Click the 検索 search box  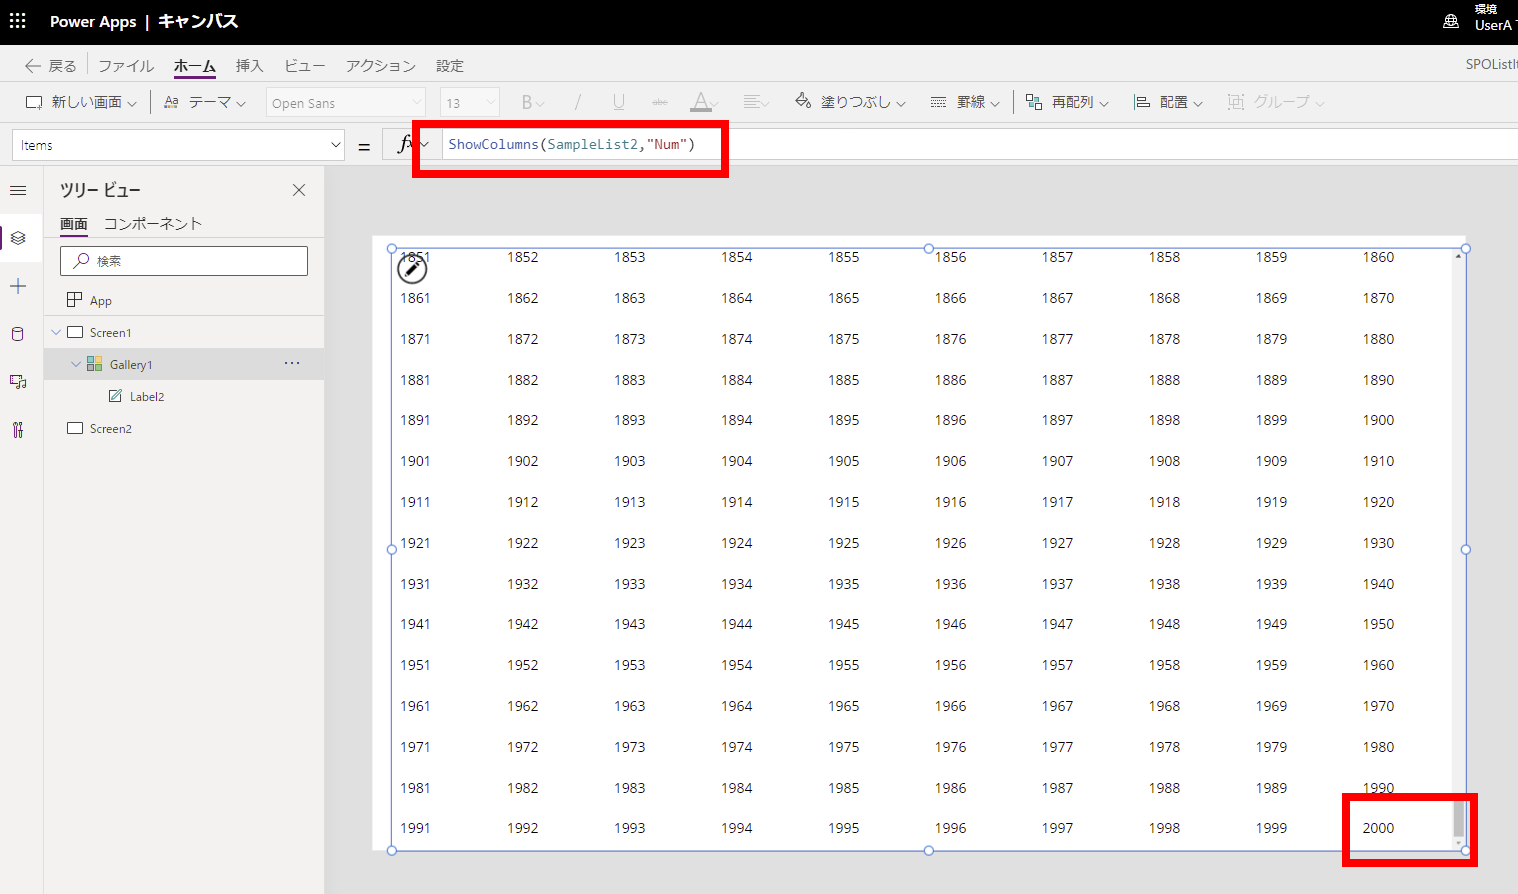tap(184, 261)
